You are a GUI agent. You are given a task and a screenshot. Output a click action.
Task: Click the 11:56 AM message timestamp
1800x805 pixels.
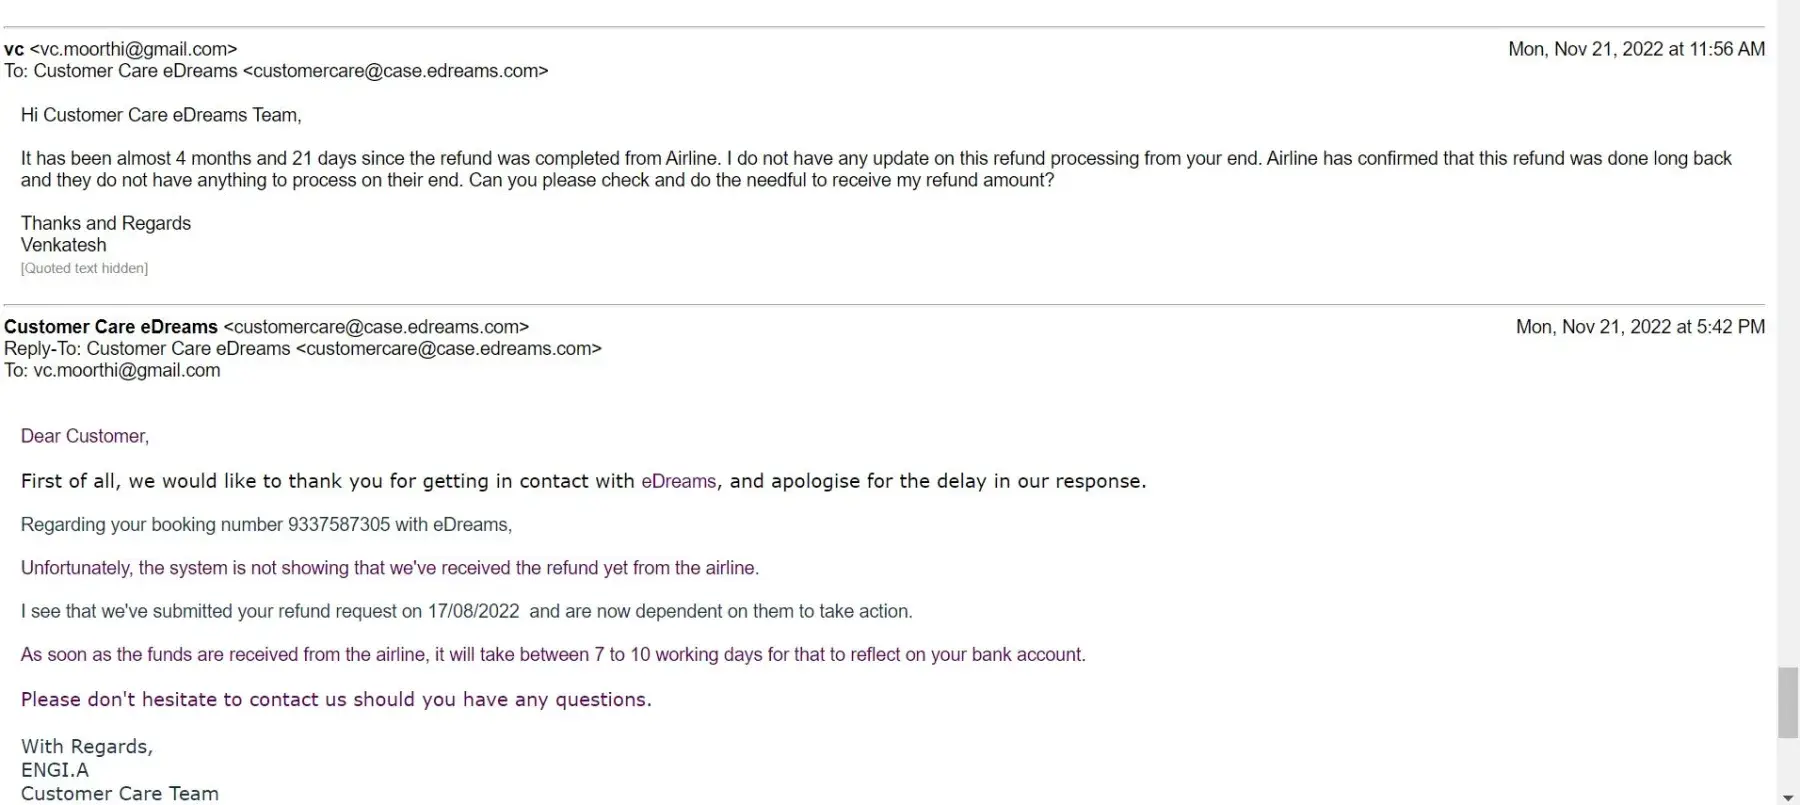click(1636, 49)
